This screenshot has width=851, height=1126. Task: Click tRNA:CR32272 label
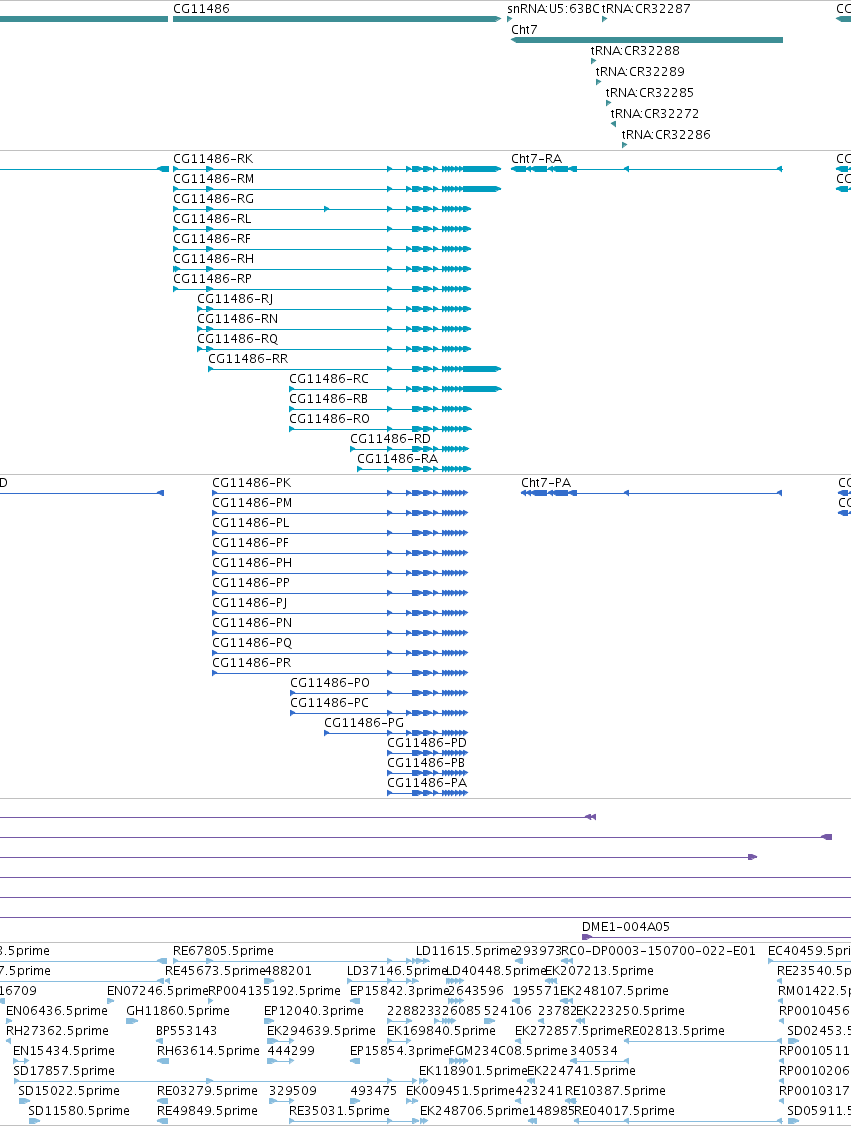click(655, 113)
